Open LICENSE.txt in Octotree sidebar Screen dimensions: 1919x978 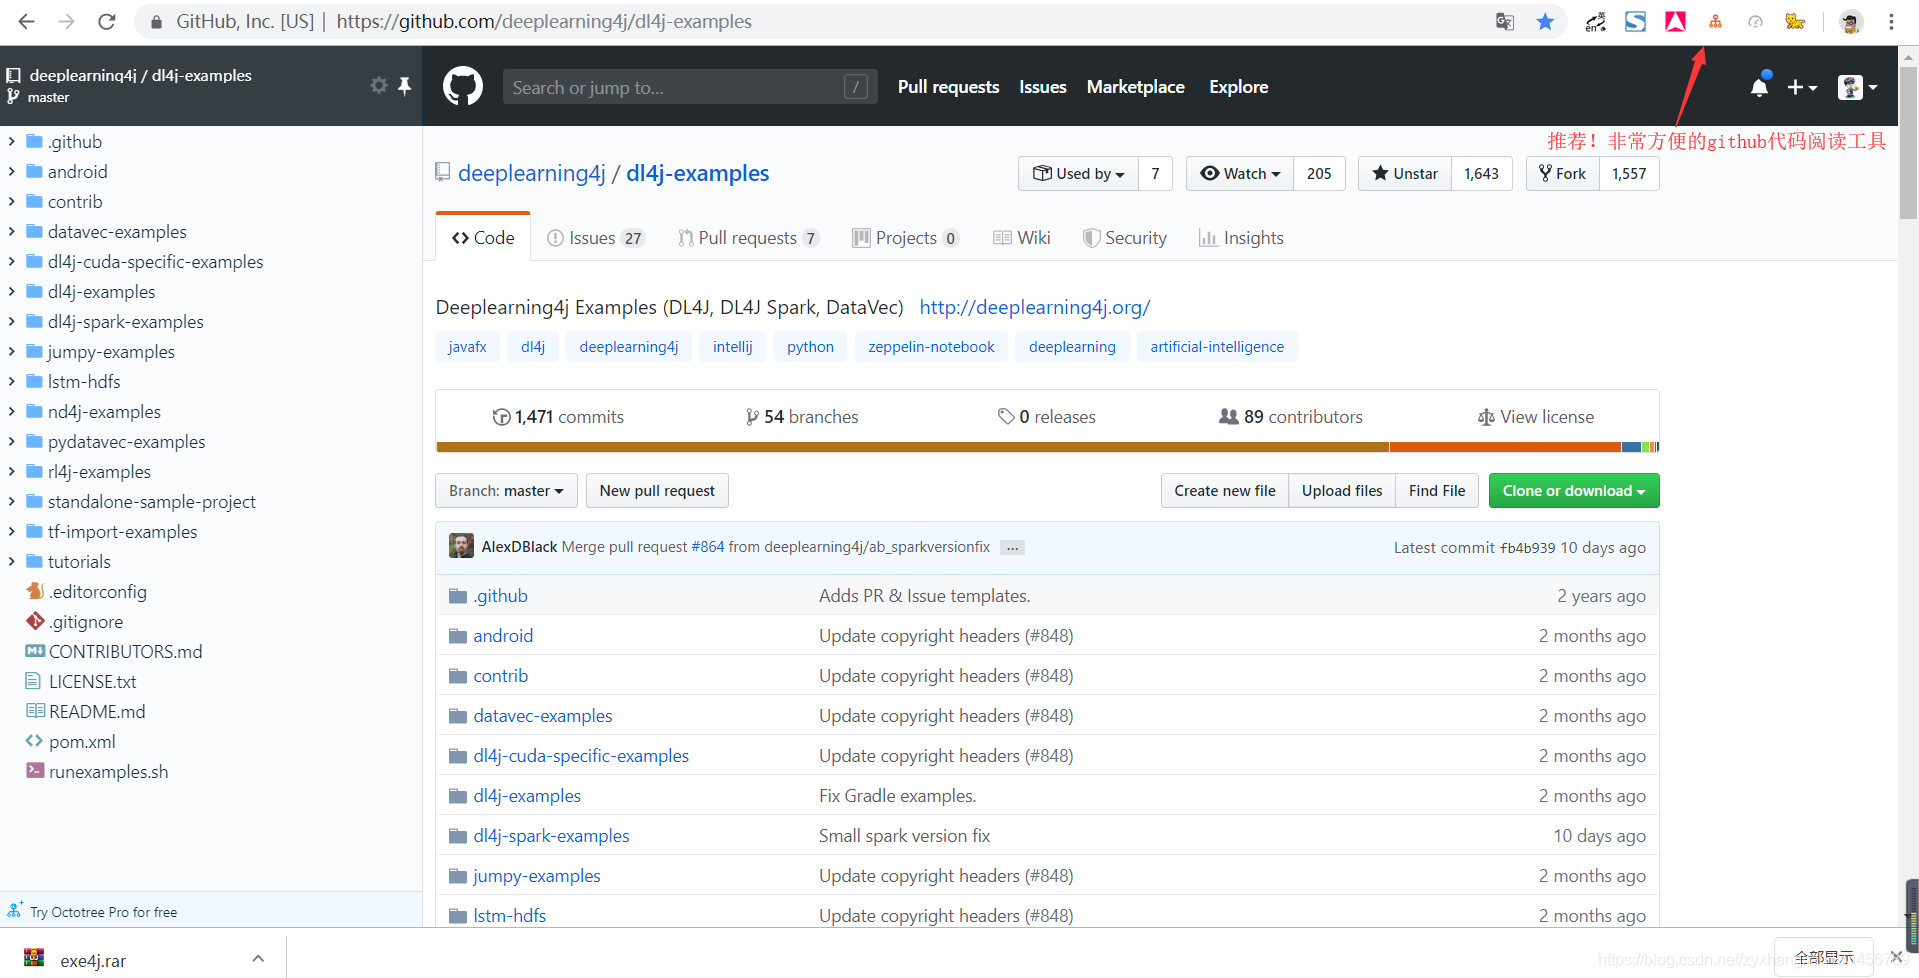[92, 682]
